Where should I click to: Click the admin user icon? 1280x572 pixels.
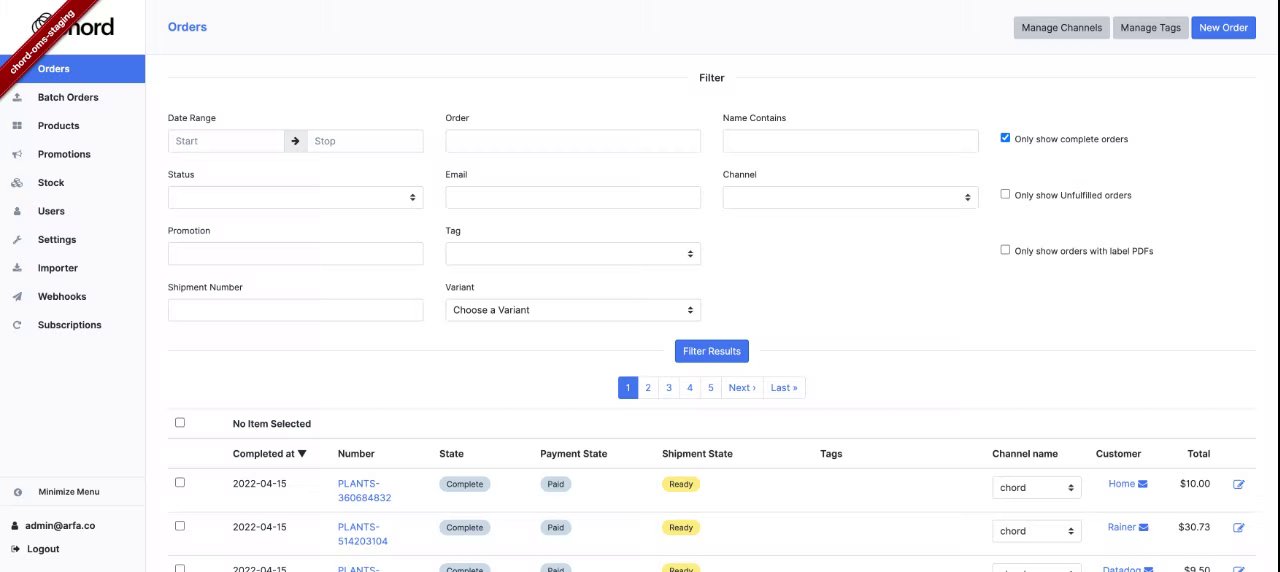(x=16, y=526)
